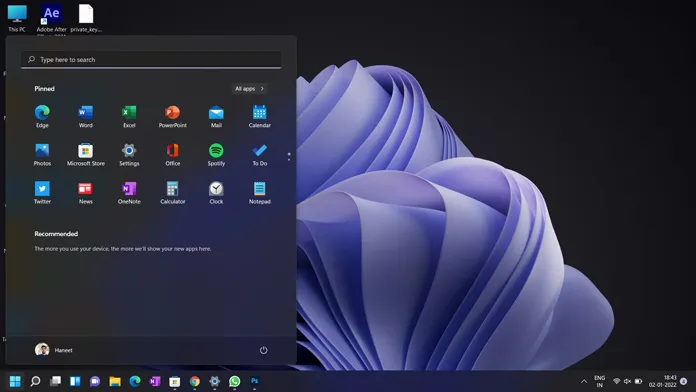Open the Calendar app
The image size is (696, 392).
coord(260,116)
